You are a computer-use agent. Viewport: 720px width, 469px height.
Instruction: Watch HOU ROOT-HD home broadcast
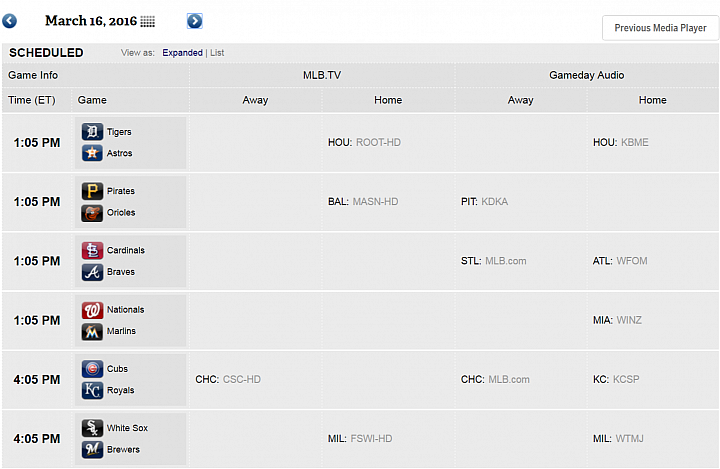point(364,142)
